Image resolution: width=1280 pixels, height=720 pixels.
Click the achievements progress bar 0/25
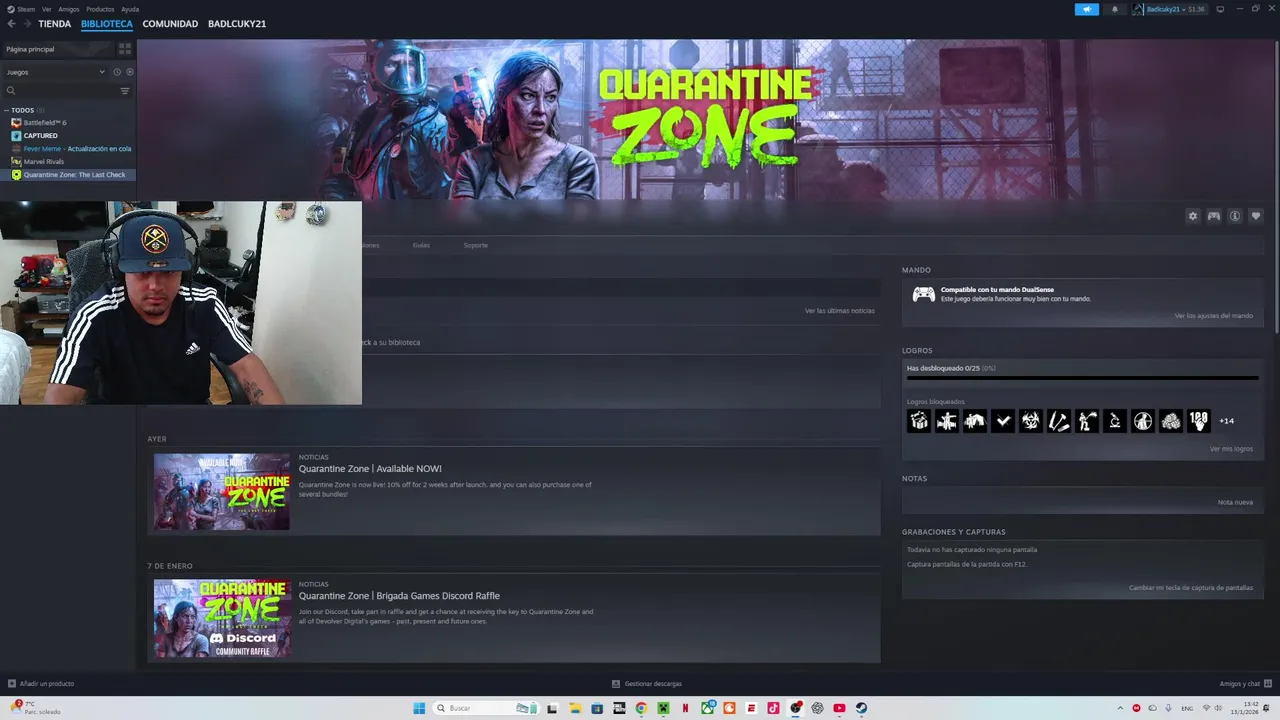point(1082,378)
